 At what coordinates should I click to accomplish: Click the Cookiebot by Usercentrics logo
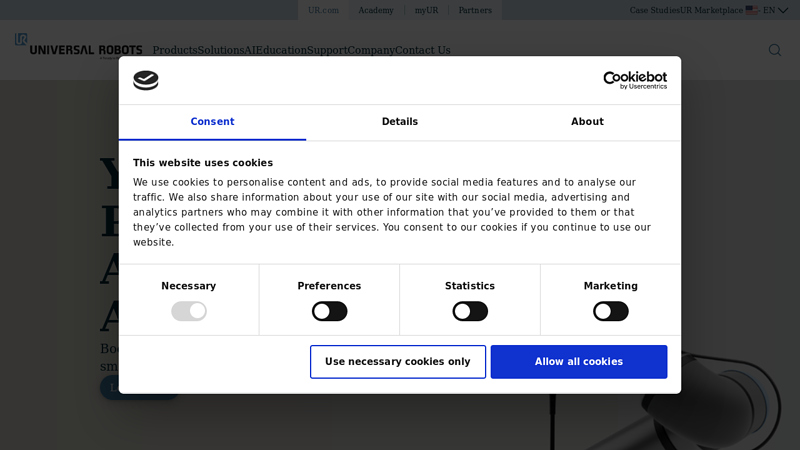[635, 80]
